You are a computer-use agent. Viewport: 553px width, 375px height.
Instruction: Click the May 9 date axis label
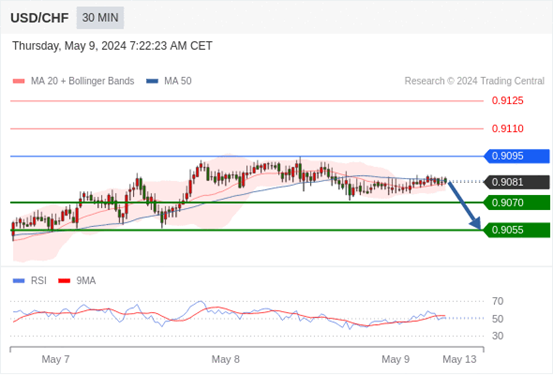click(x=396, y=359)
